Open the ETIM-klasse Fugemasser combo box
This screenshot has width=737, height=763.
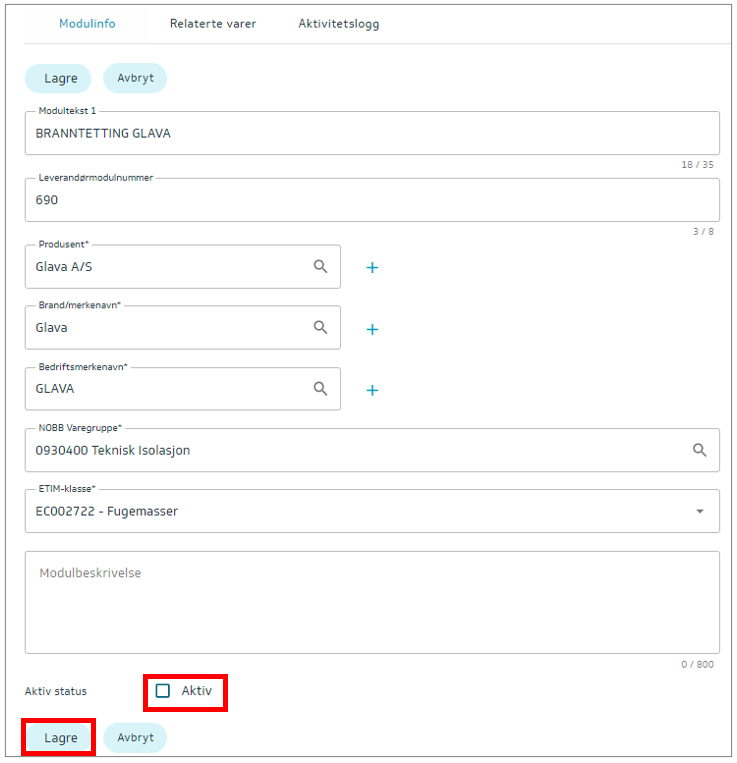(350, 512)
